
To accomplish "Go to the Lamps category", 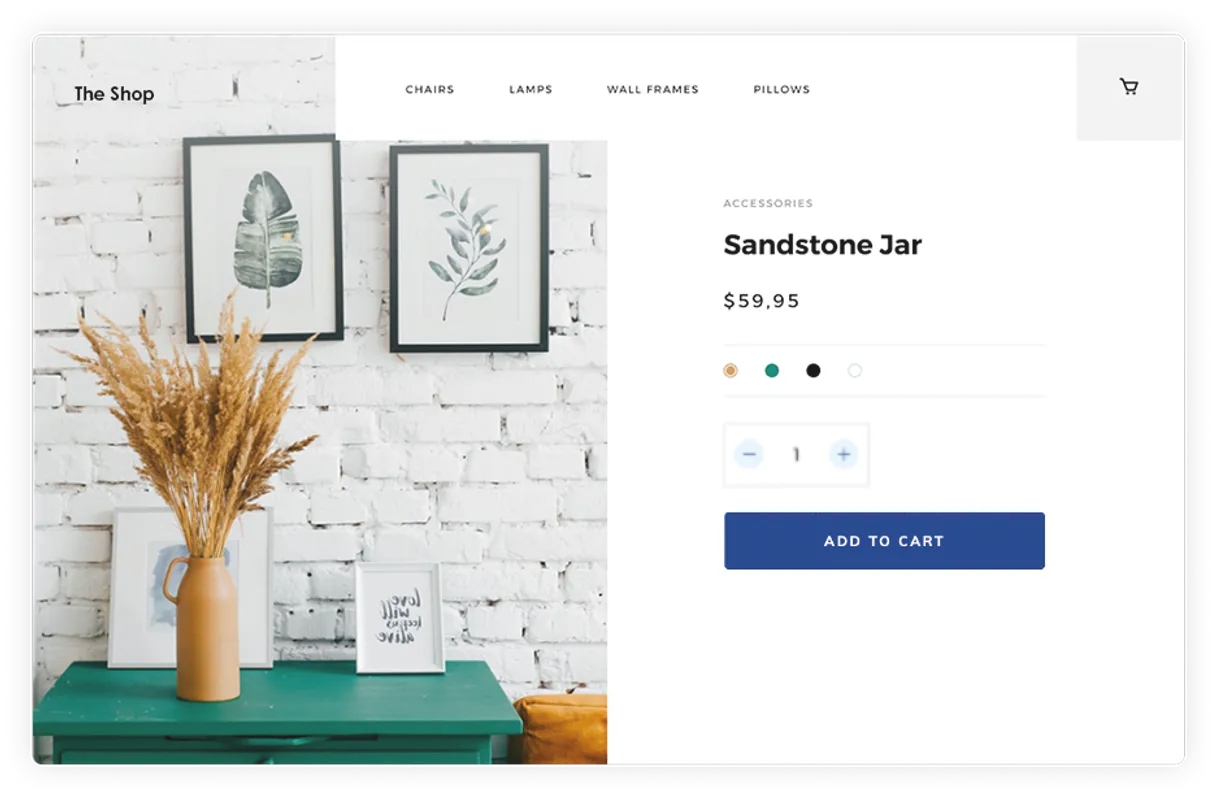I will coord(531,89).
